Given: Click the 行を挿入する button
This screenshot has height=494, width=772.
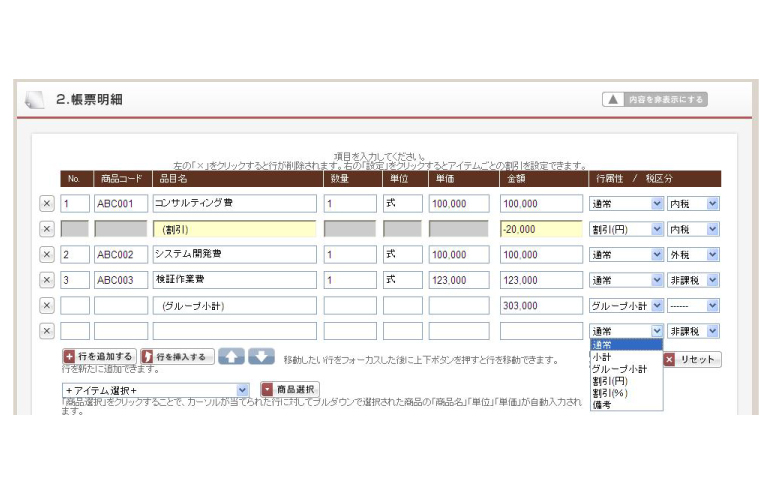Looking at the screenshot, I should 178,357.
